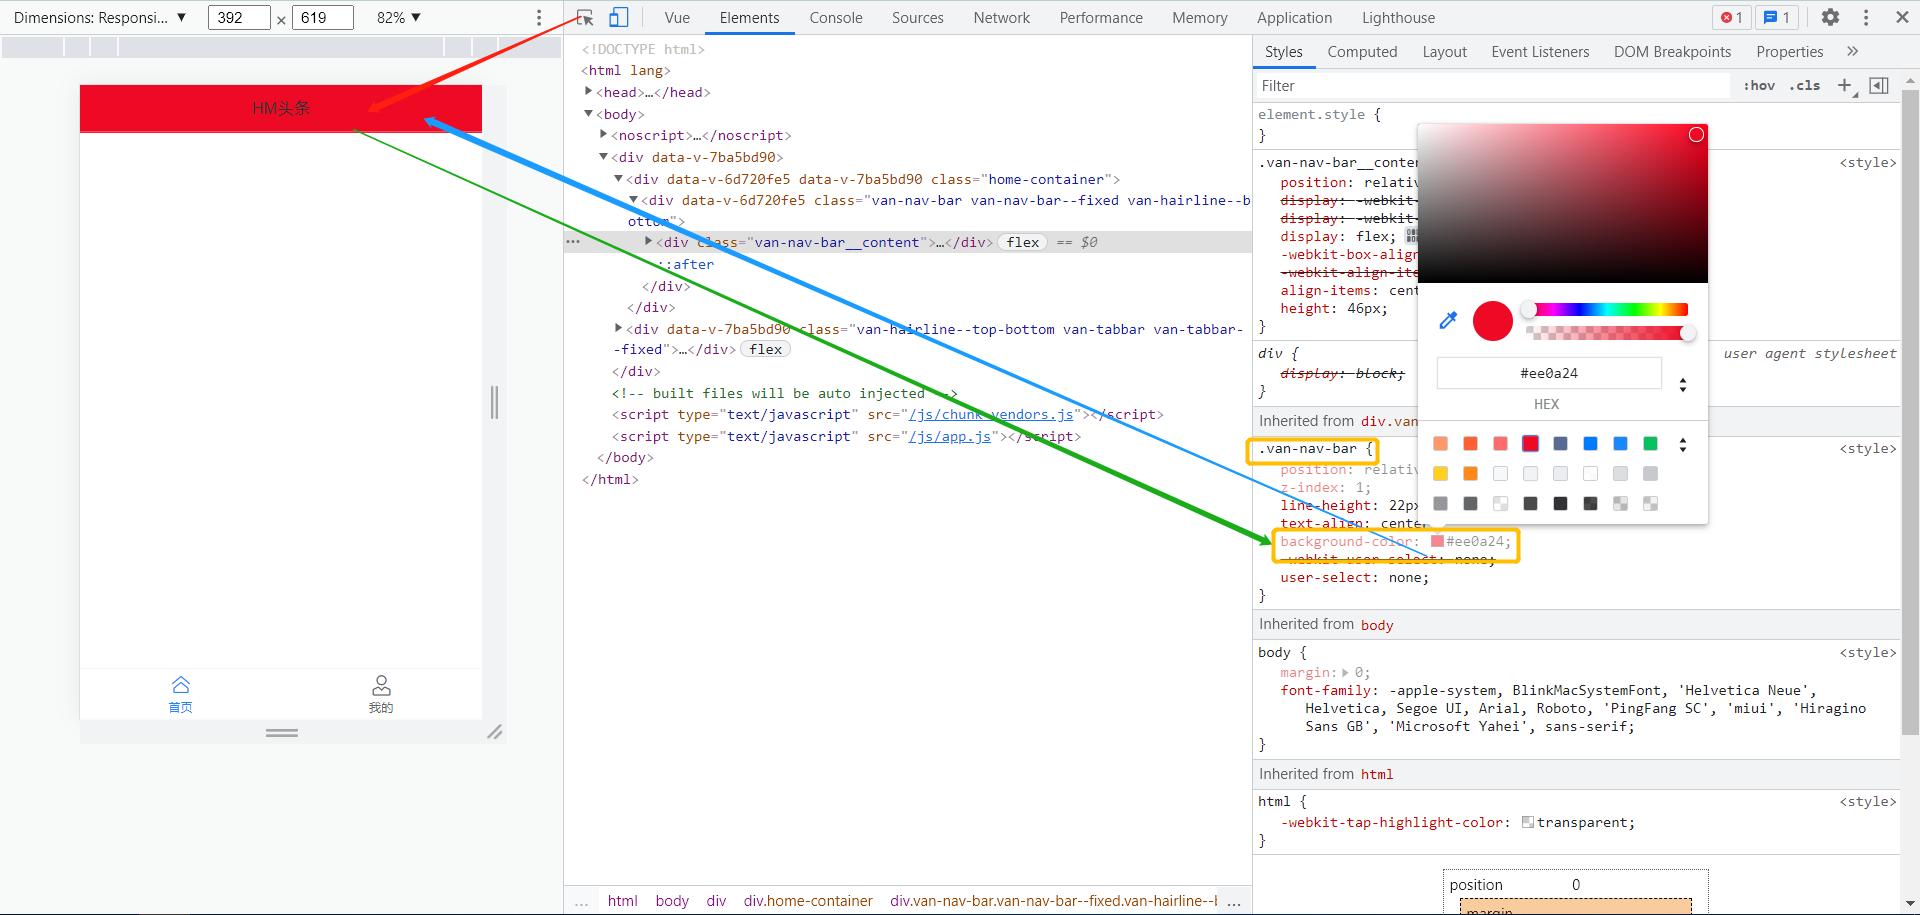Open the flexbox editor icon beside display: flex

pyautogui.click(x=1411, y=236)
